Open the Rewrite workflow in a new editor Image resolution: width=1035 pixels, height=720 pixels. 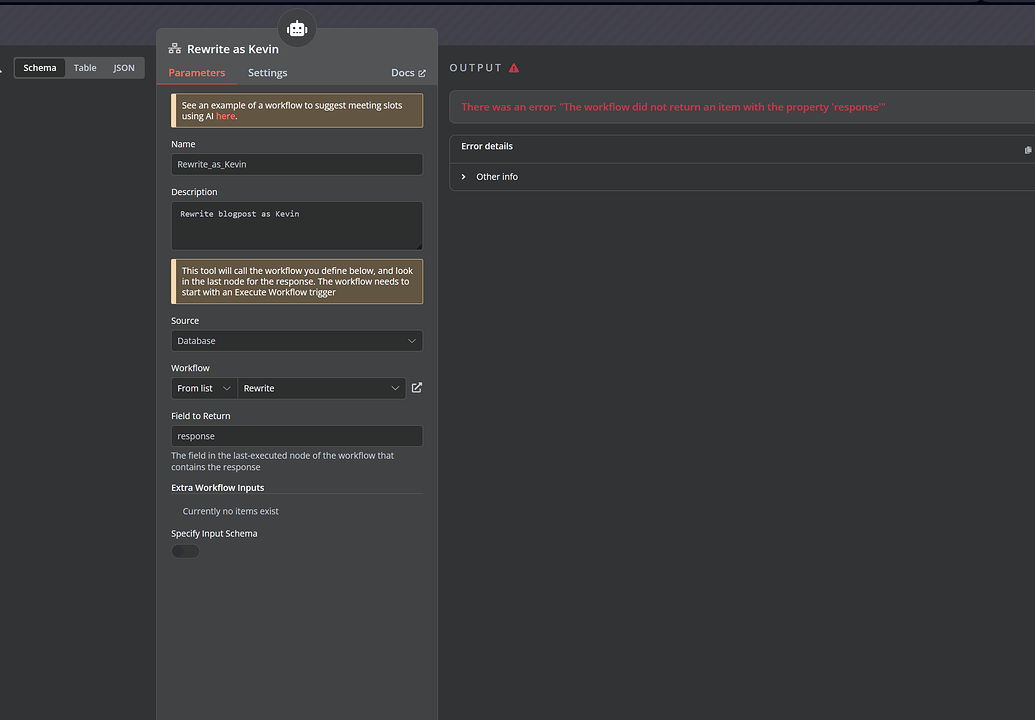pos(416,388)
